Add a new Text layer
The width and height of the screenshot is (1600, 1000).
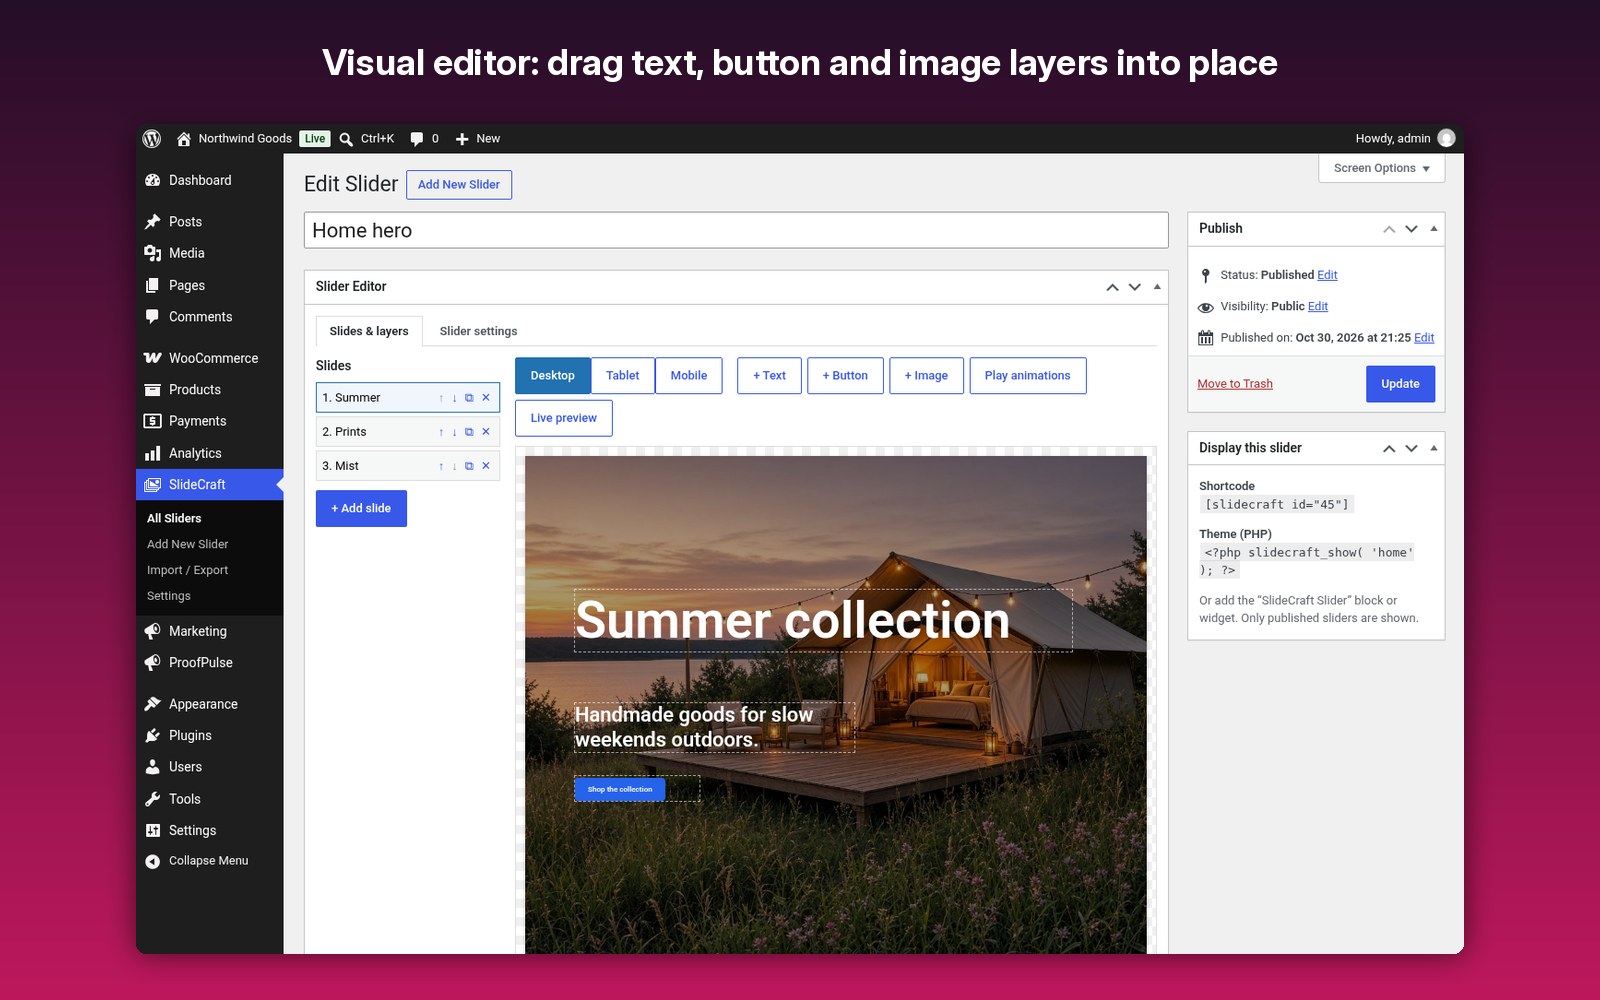coord(769,376)
